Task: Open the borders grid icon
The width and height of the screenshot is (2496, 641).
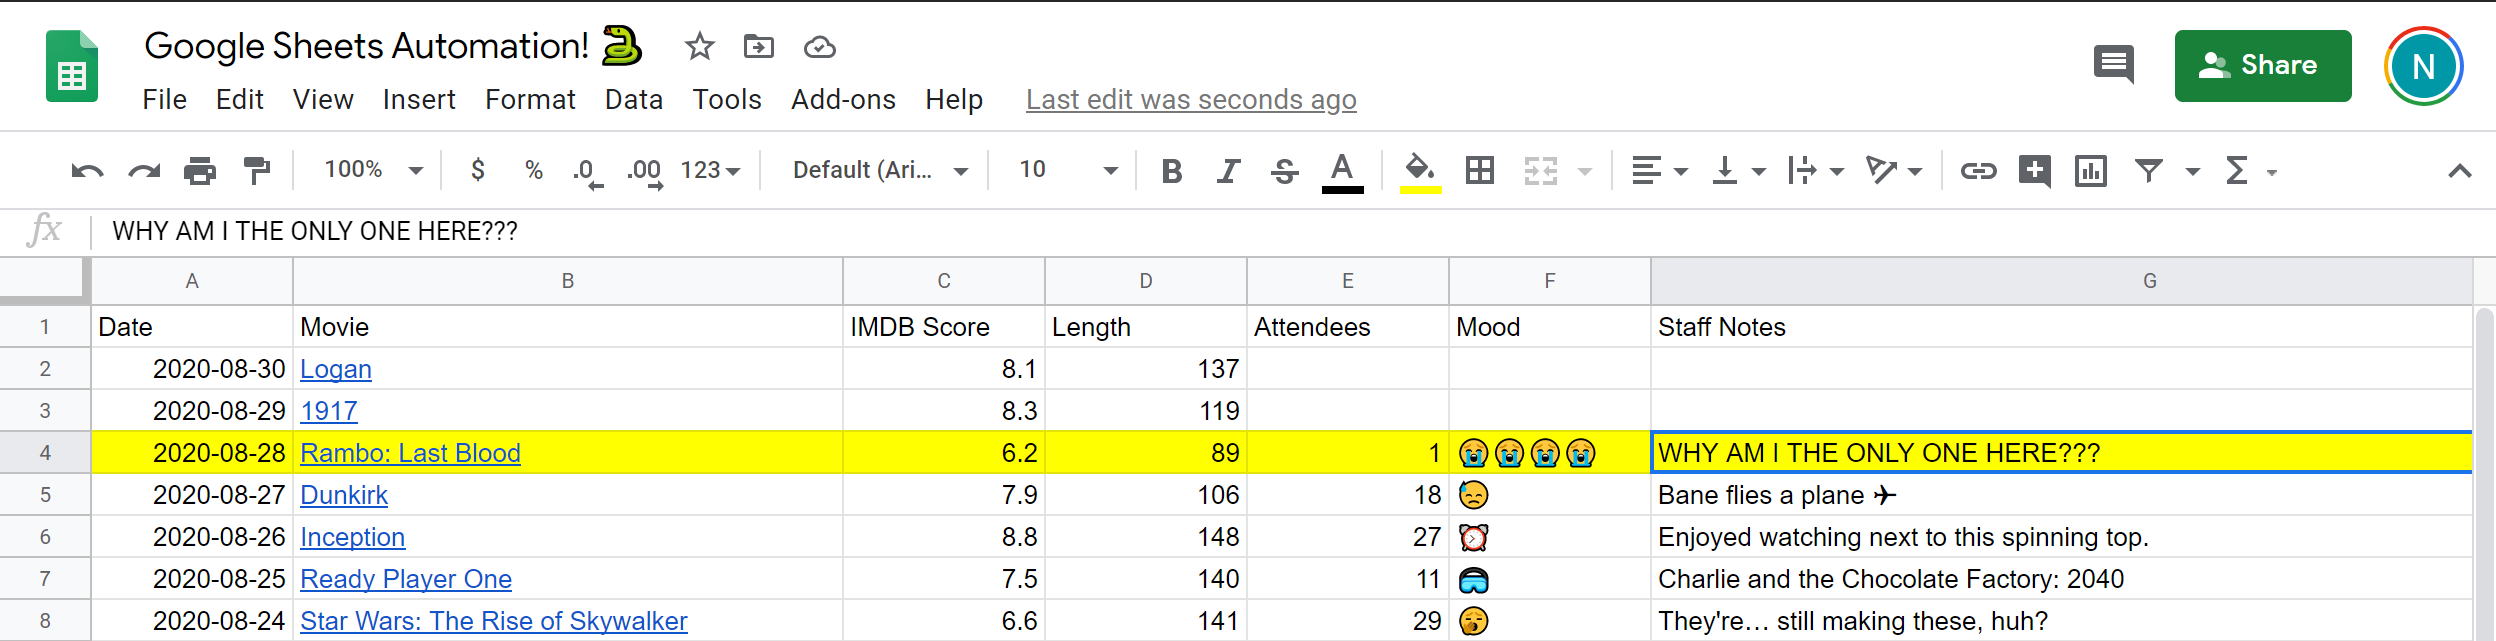Action: [1479, 171]
